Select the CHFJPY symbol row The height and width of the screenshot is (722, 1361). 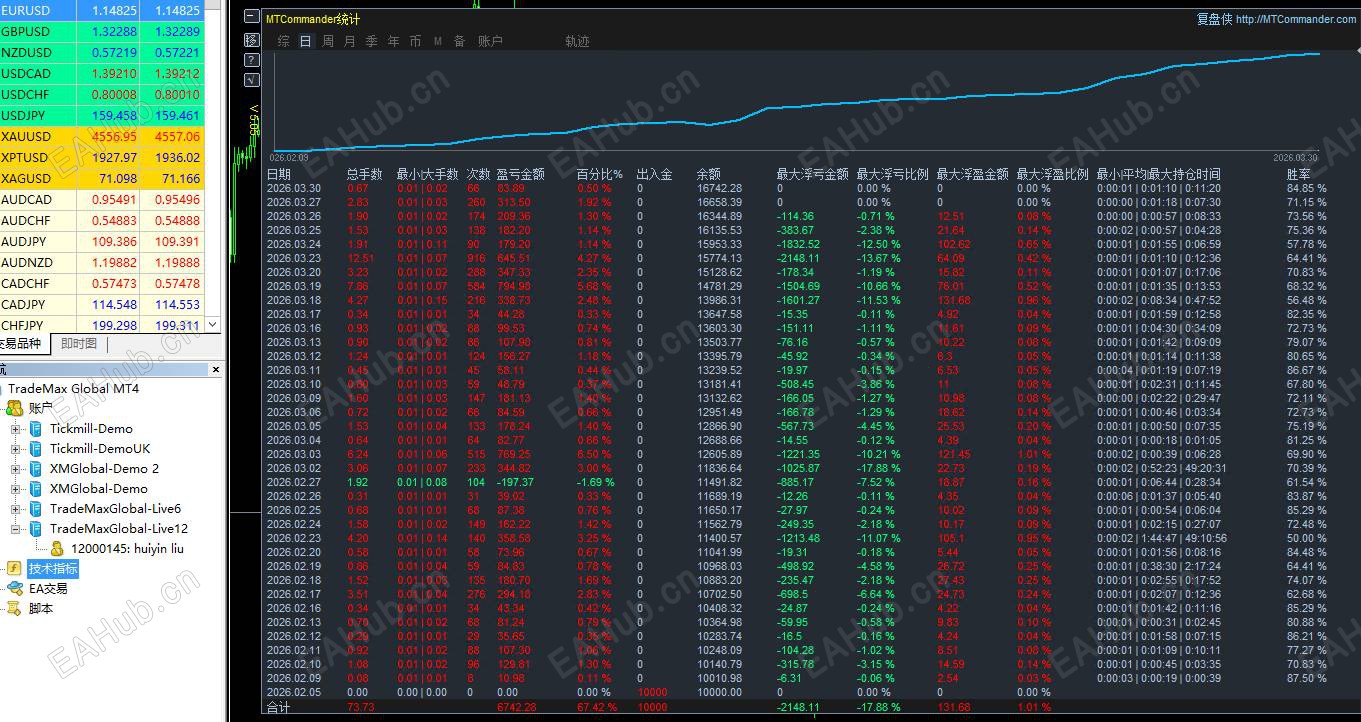coord(102,325)
